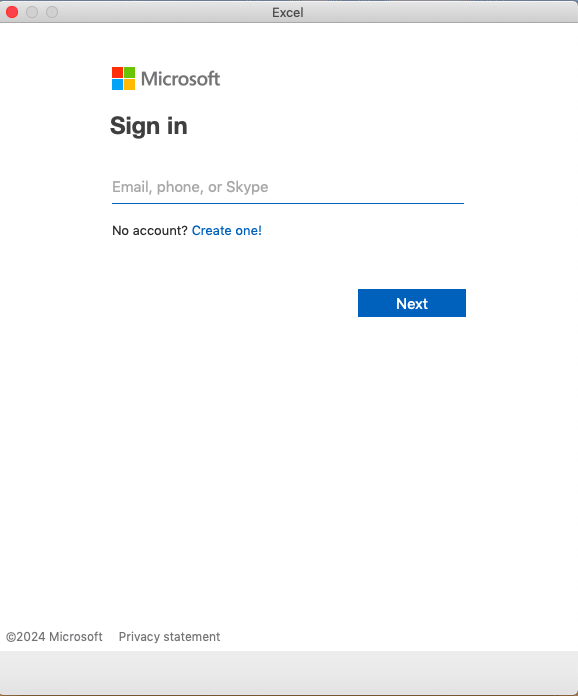Open the Create one! account link
578x696 pixels.
coord(226,230)
